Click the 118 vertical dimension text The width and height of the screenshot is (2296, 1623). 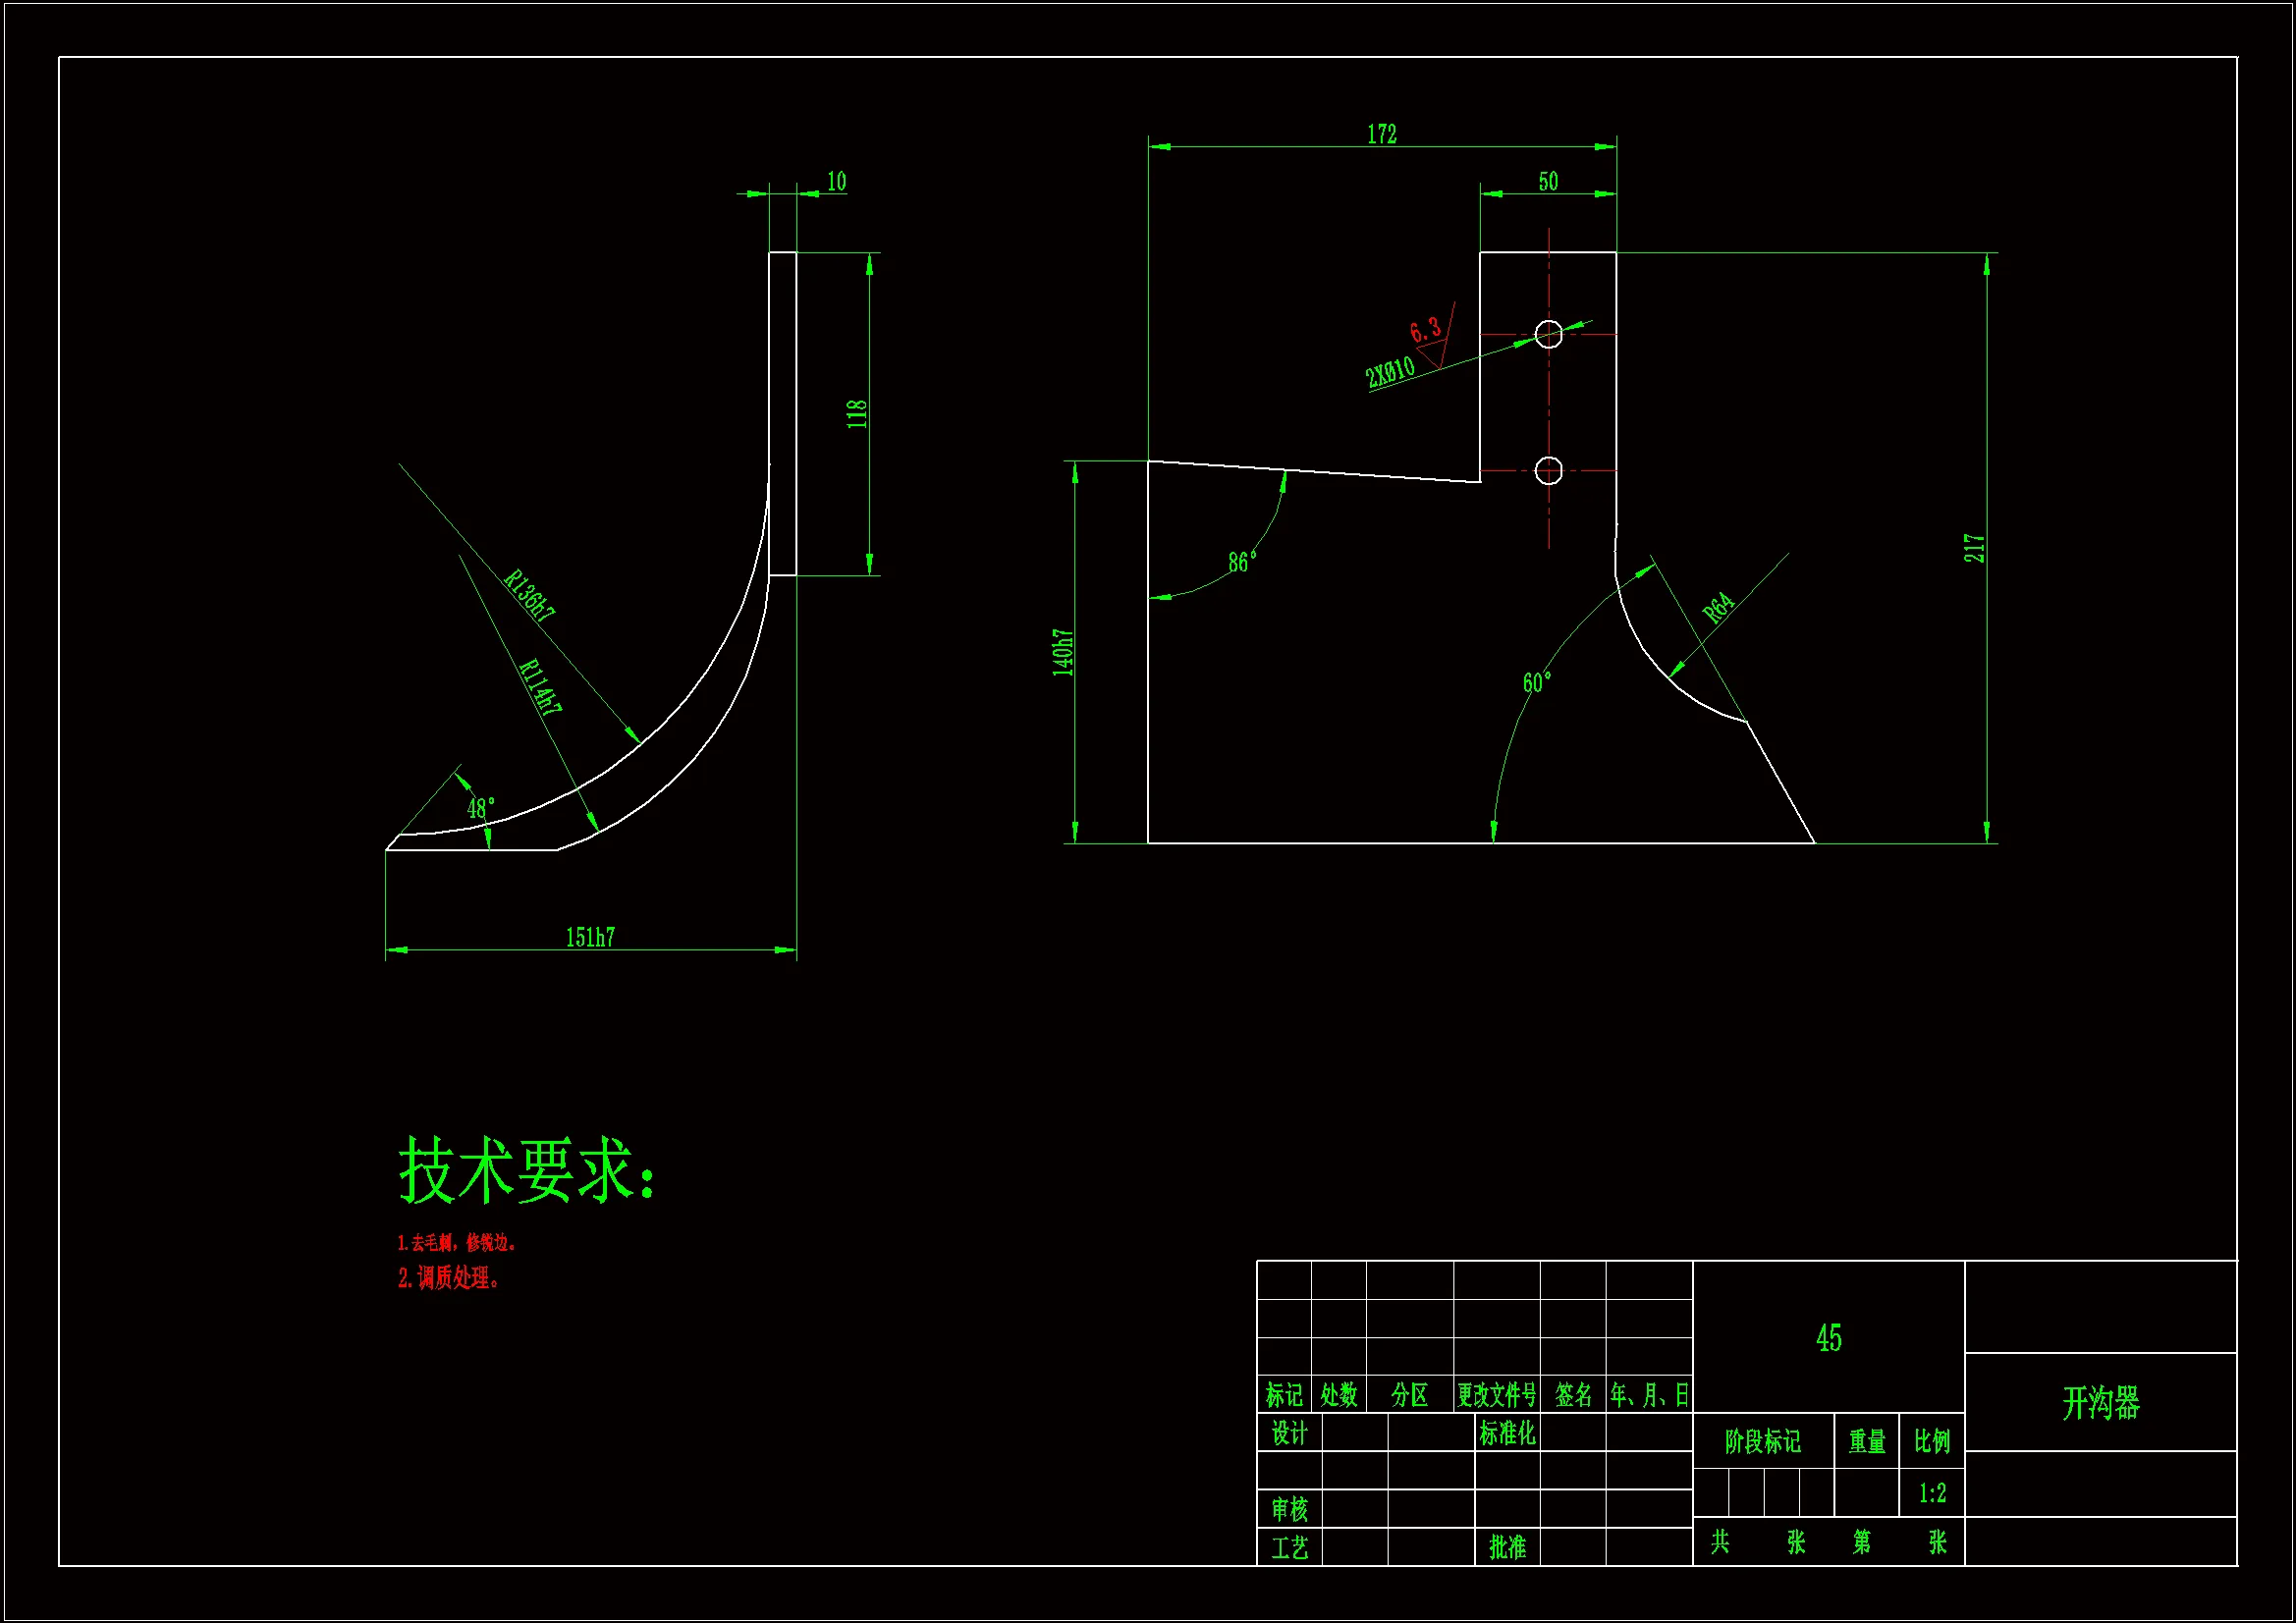tap(857, 414)
